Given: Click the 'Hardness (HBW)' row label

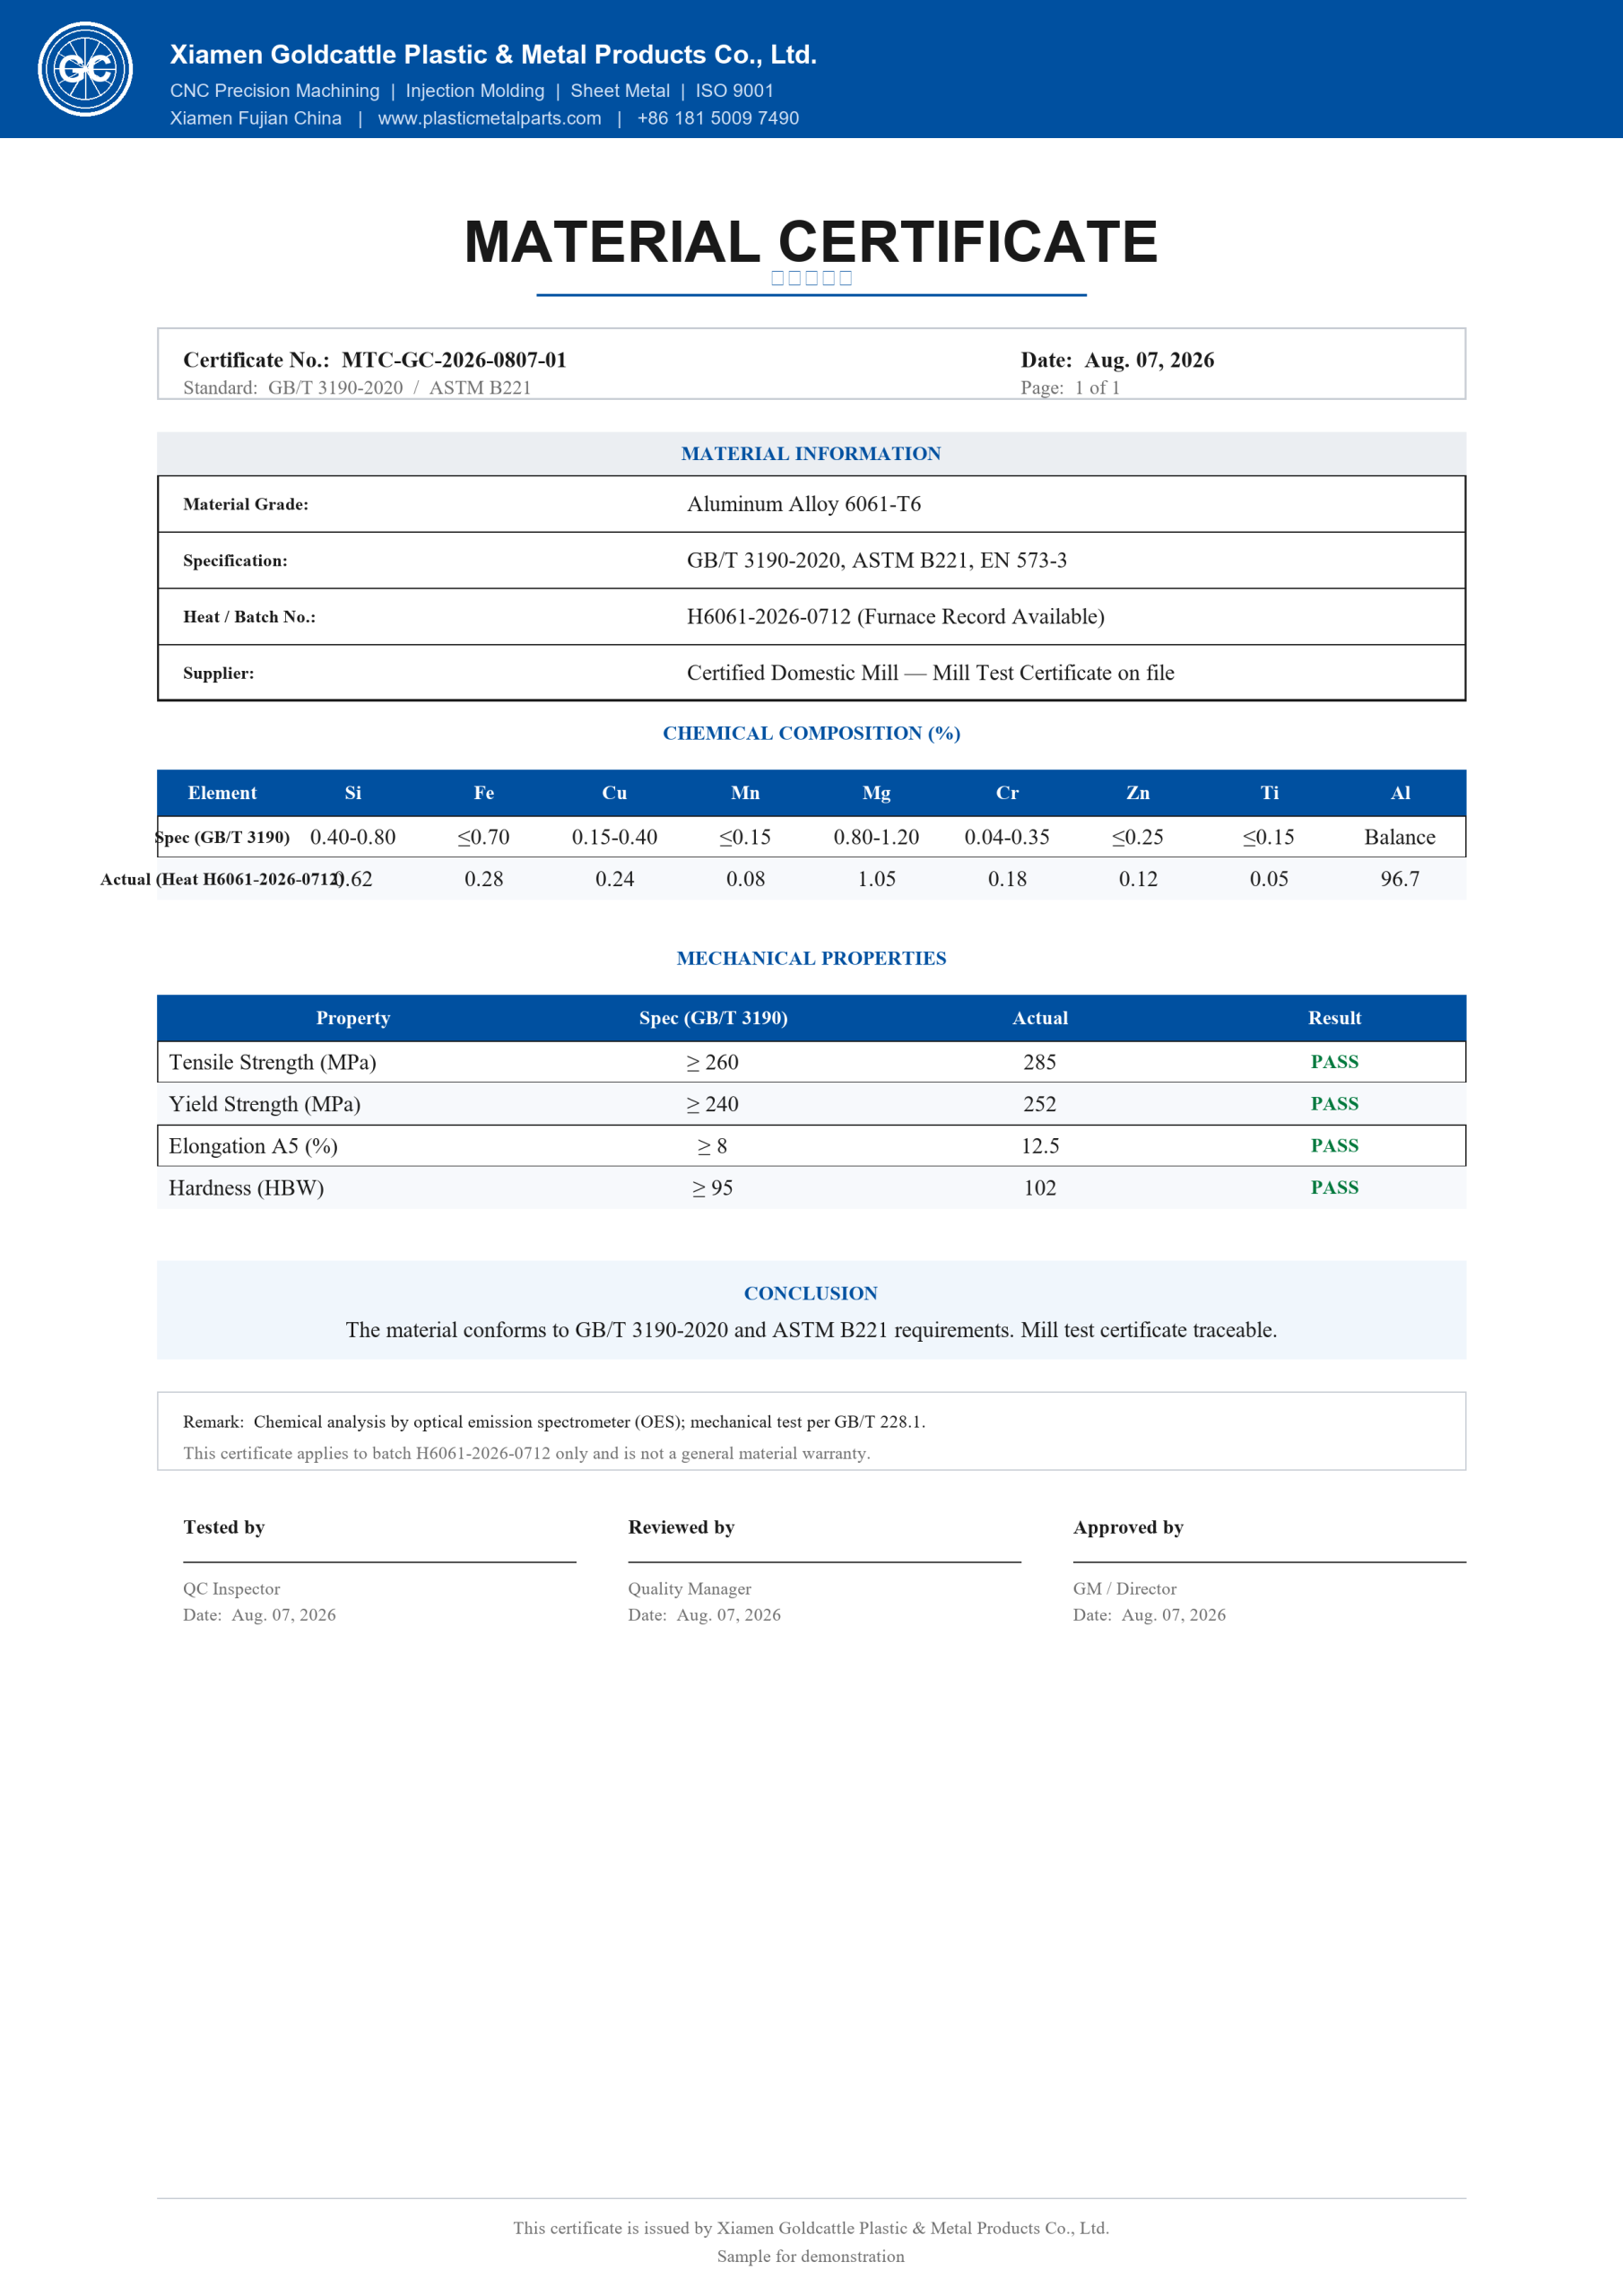Looking at the screenshot, I should tap(246, 1188).
